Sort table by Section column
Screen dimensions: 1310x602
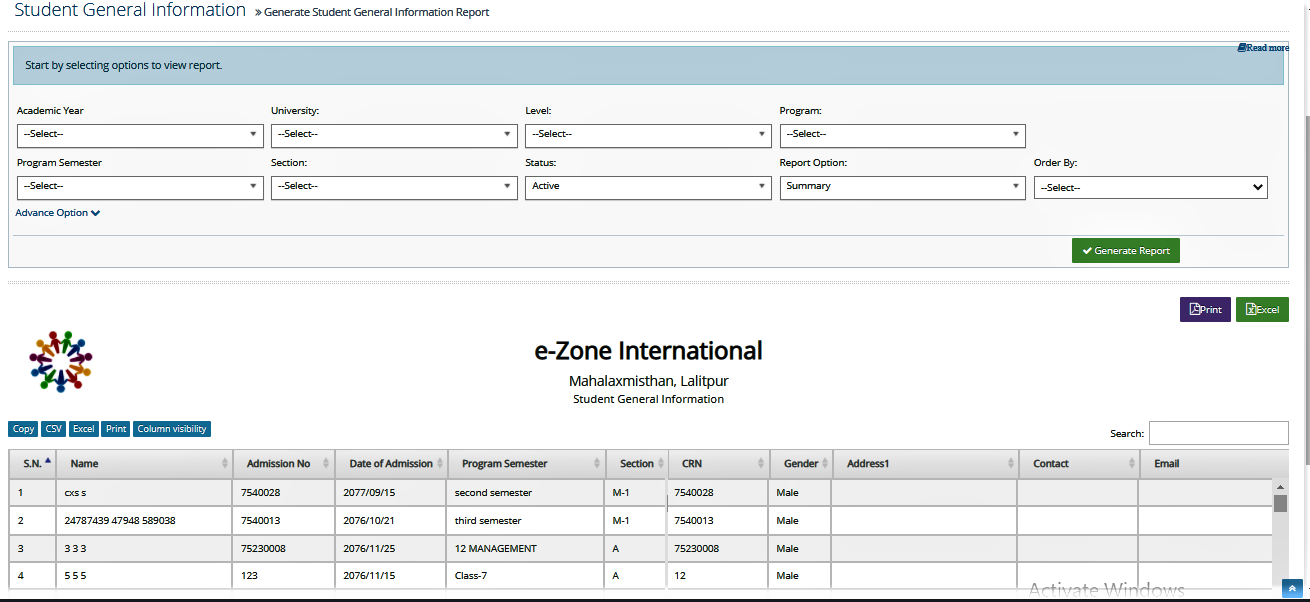click(x=637, y=464)
